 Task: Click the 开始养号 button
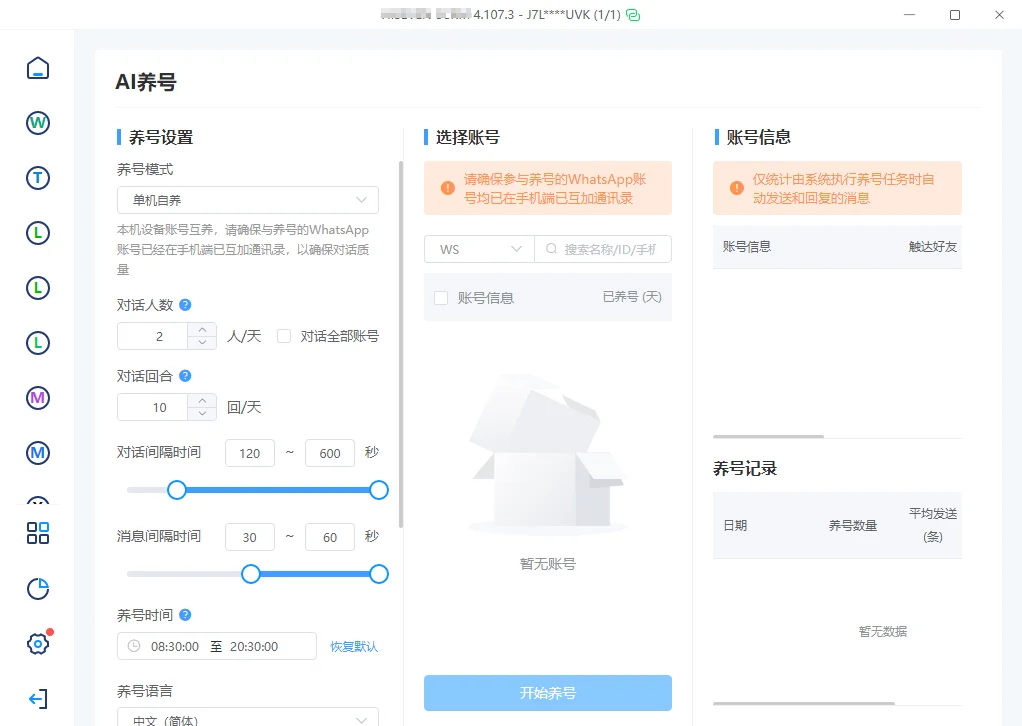[x=547, y=692]
